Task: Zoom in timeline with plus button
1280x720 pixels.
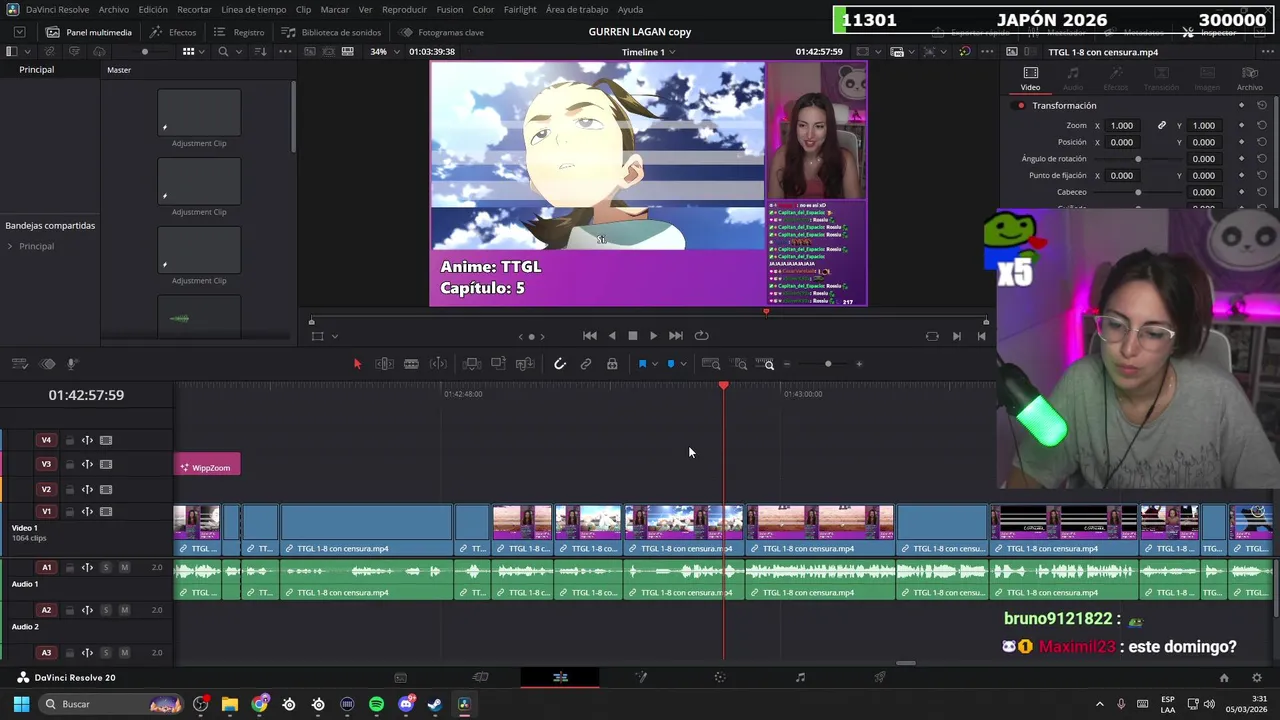Action: [x=859, y=364]
